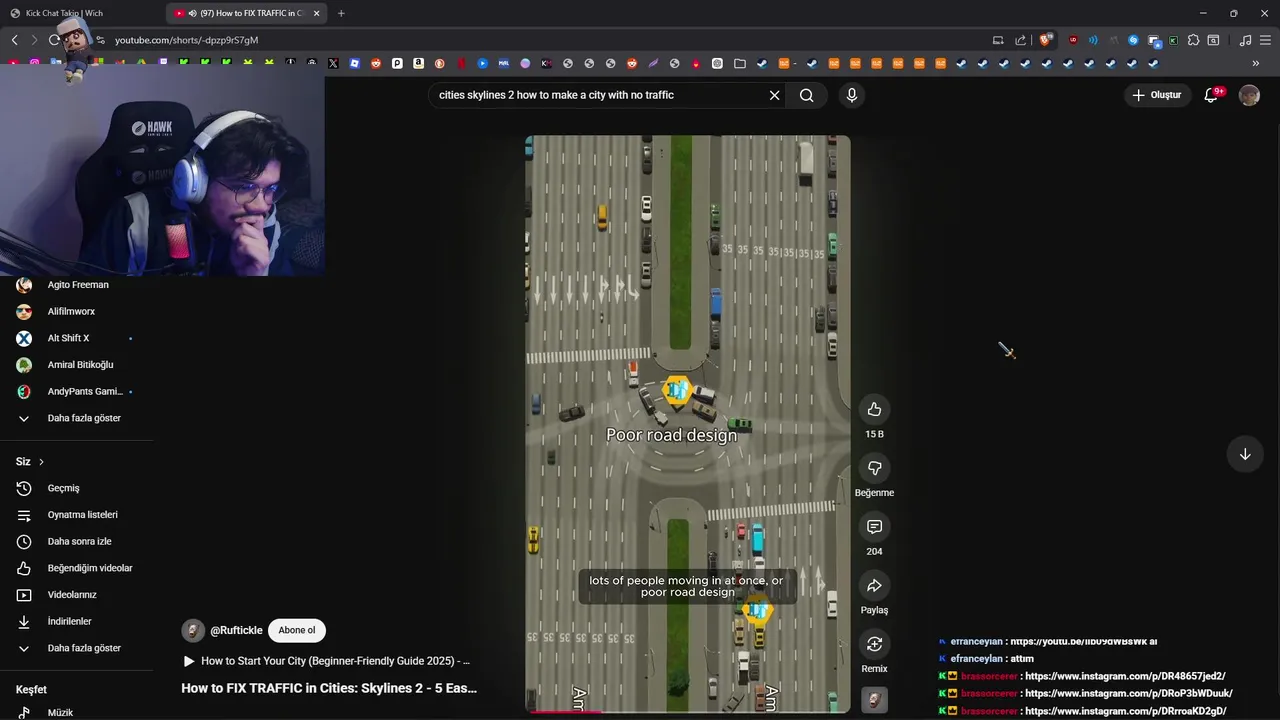Share the short via Paylaş icon
This screenshot has height=720, width=1280.
pyautogui.click(x=874, y=586)
